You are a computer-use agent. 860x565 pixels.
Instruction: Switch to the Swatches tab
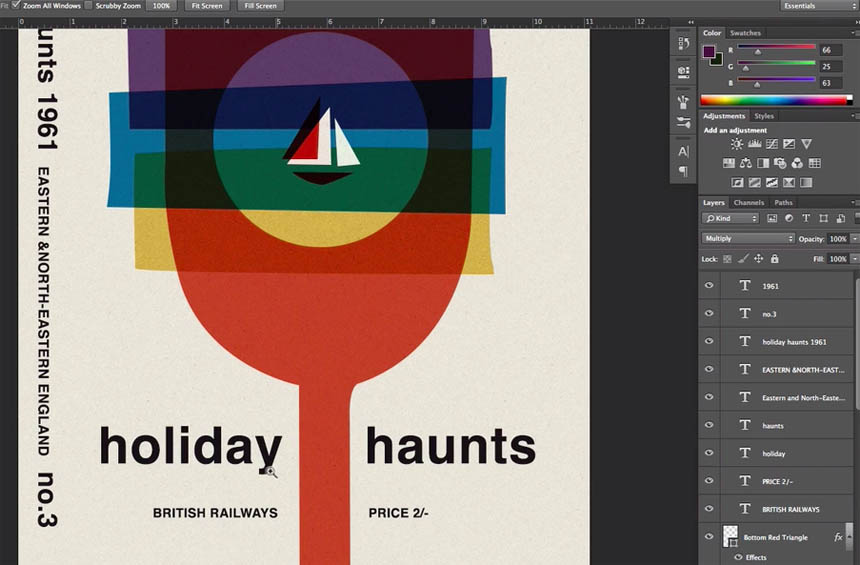[x=745, y=33]
